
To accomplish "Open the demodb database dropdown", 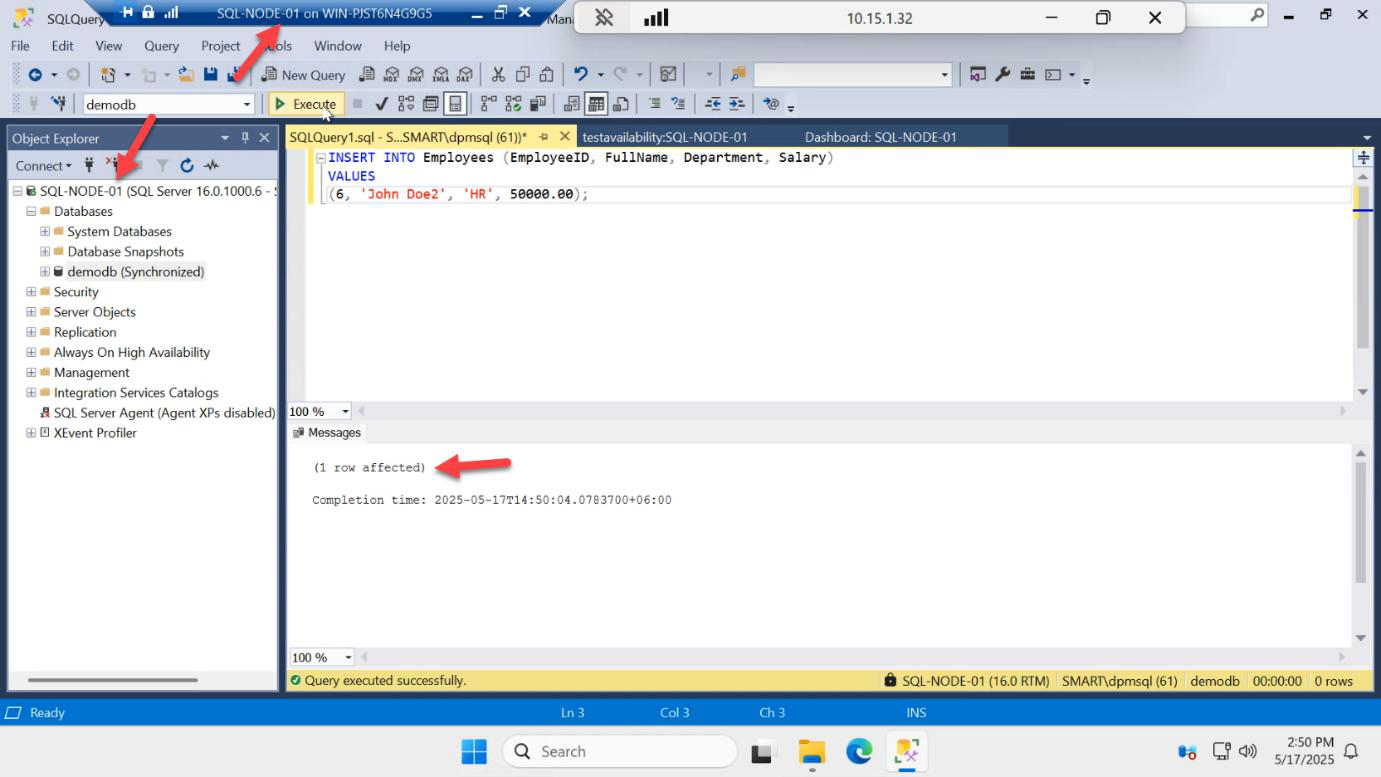I will 247,104.
